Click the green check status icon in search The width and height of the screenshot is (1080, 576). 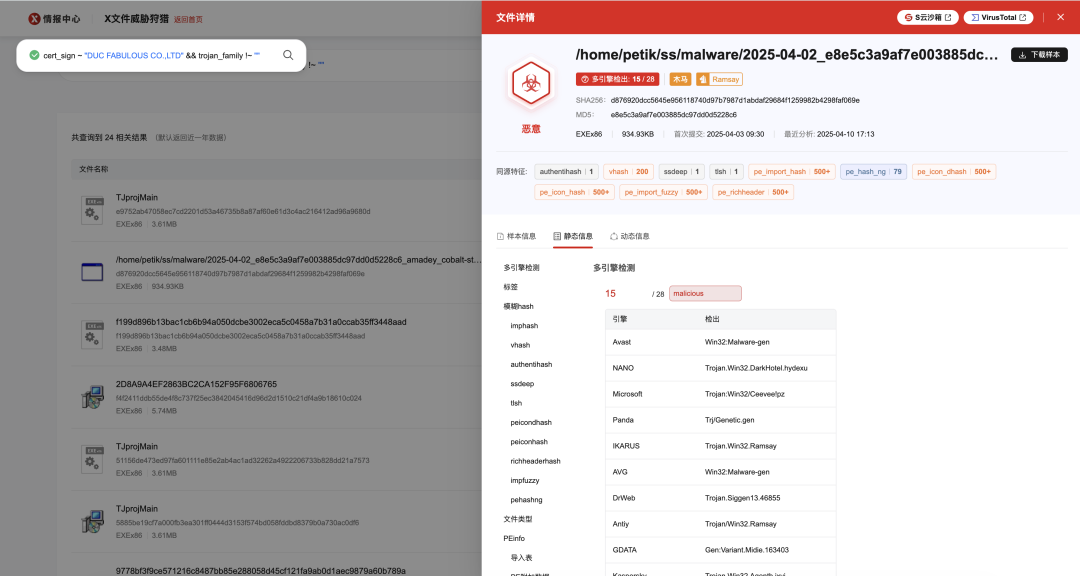click(x=34, y=55)
